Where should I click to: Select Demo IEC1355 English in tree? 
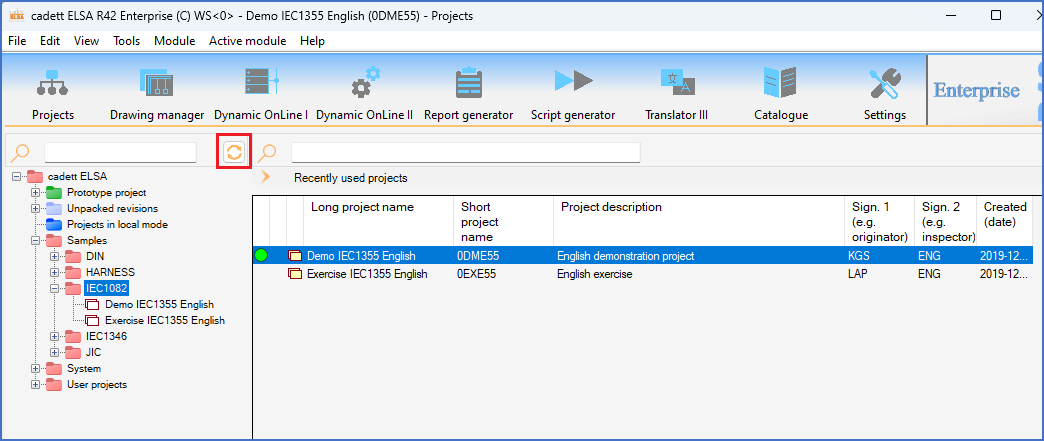click(x=159, y=304)
